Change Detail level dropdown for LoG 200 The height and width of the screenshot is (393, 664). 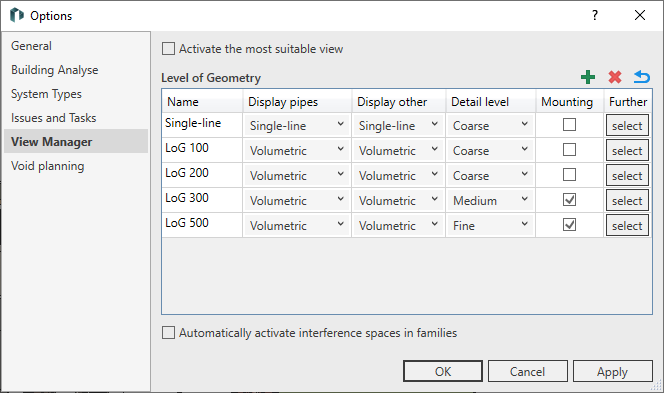click(x=490, y=175)
